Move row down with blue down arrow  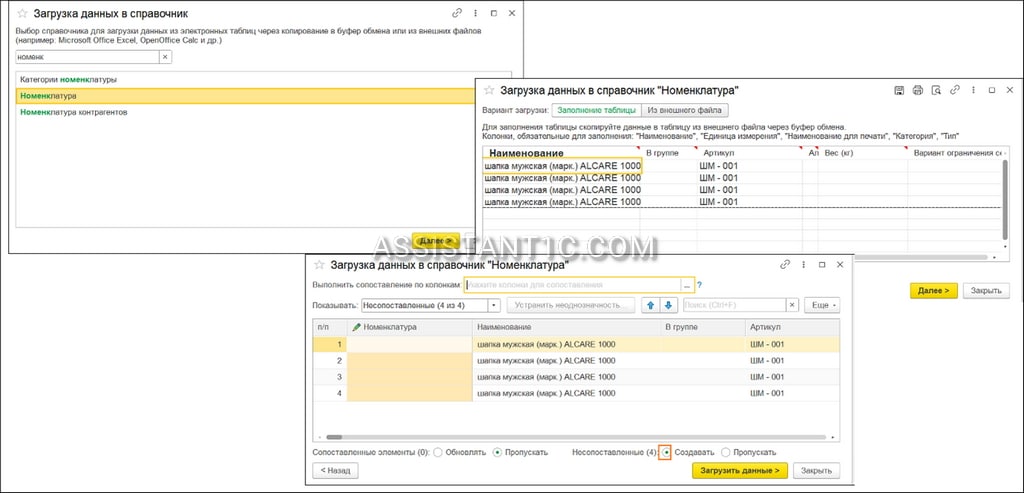[668, 306]
